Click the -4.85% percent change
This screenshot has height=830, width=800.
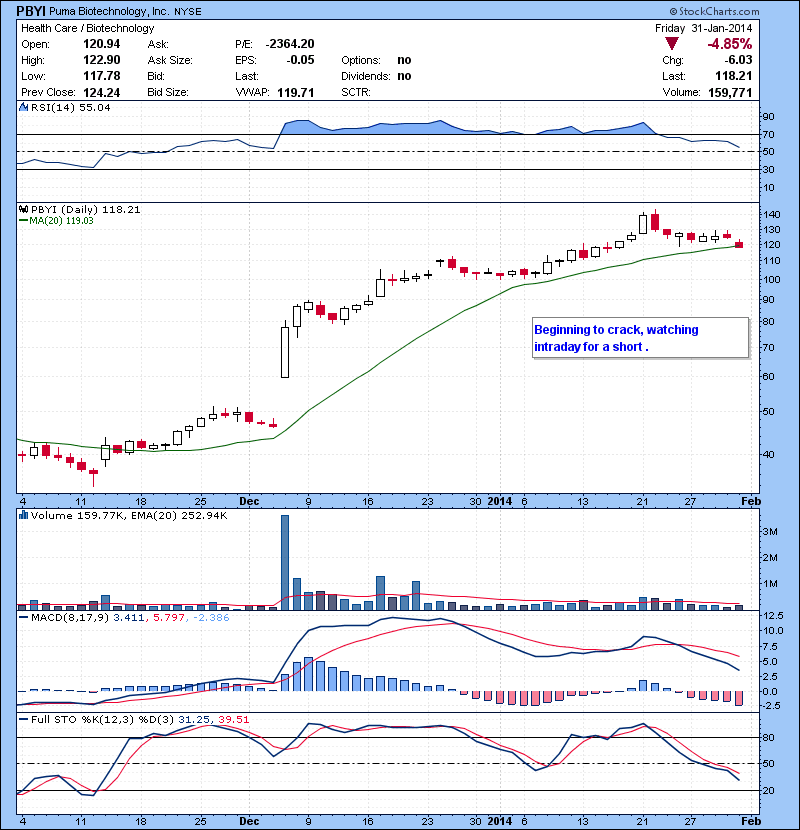coord(730,44)
